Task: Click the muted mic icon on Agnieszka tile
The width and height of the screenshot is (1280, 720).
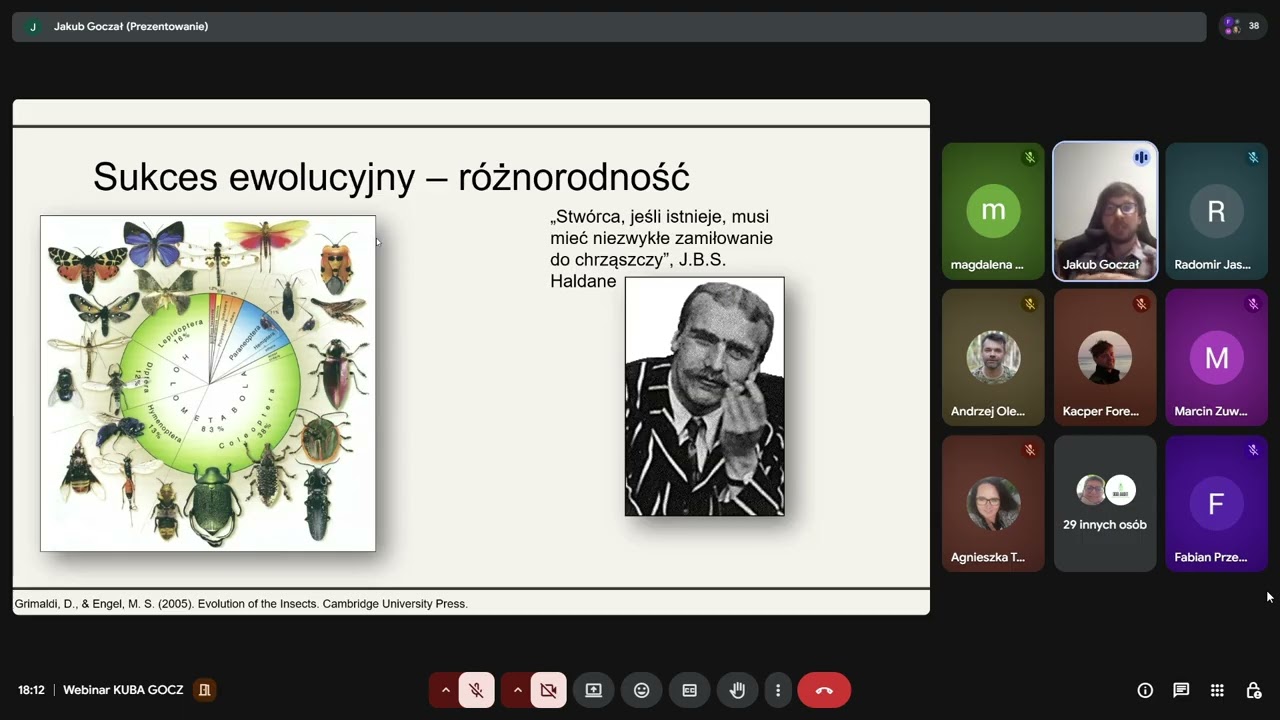Action: coord(1029,450)
